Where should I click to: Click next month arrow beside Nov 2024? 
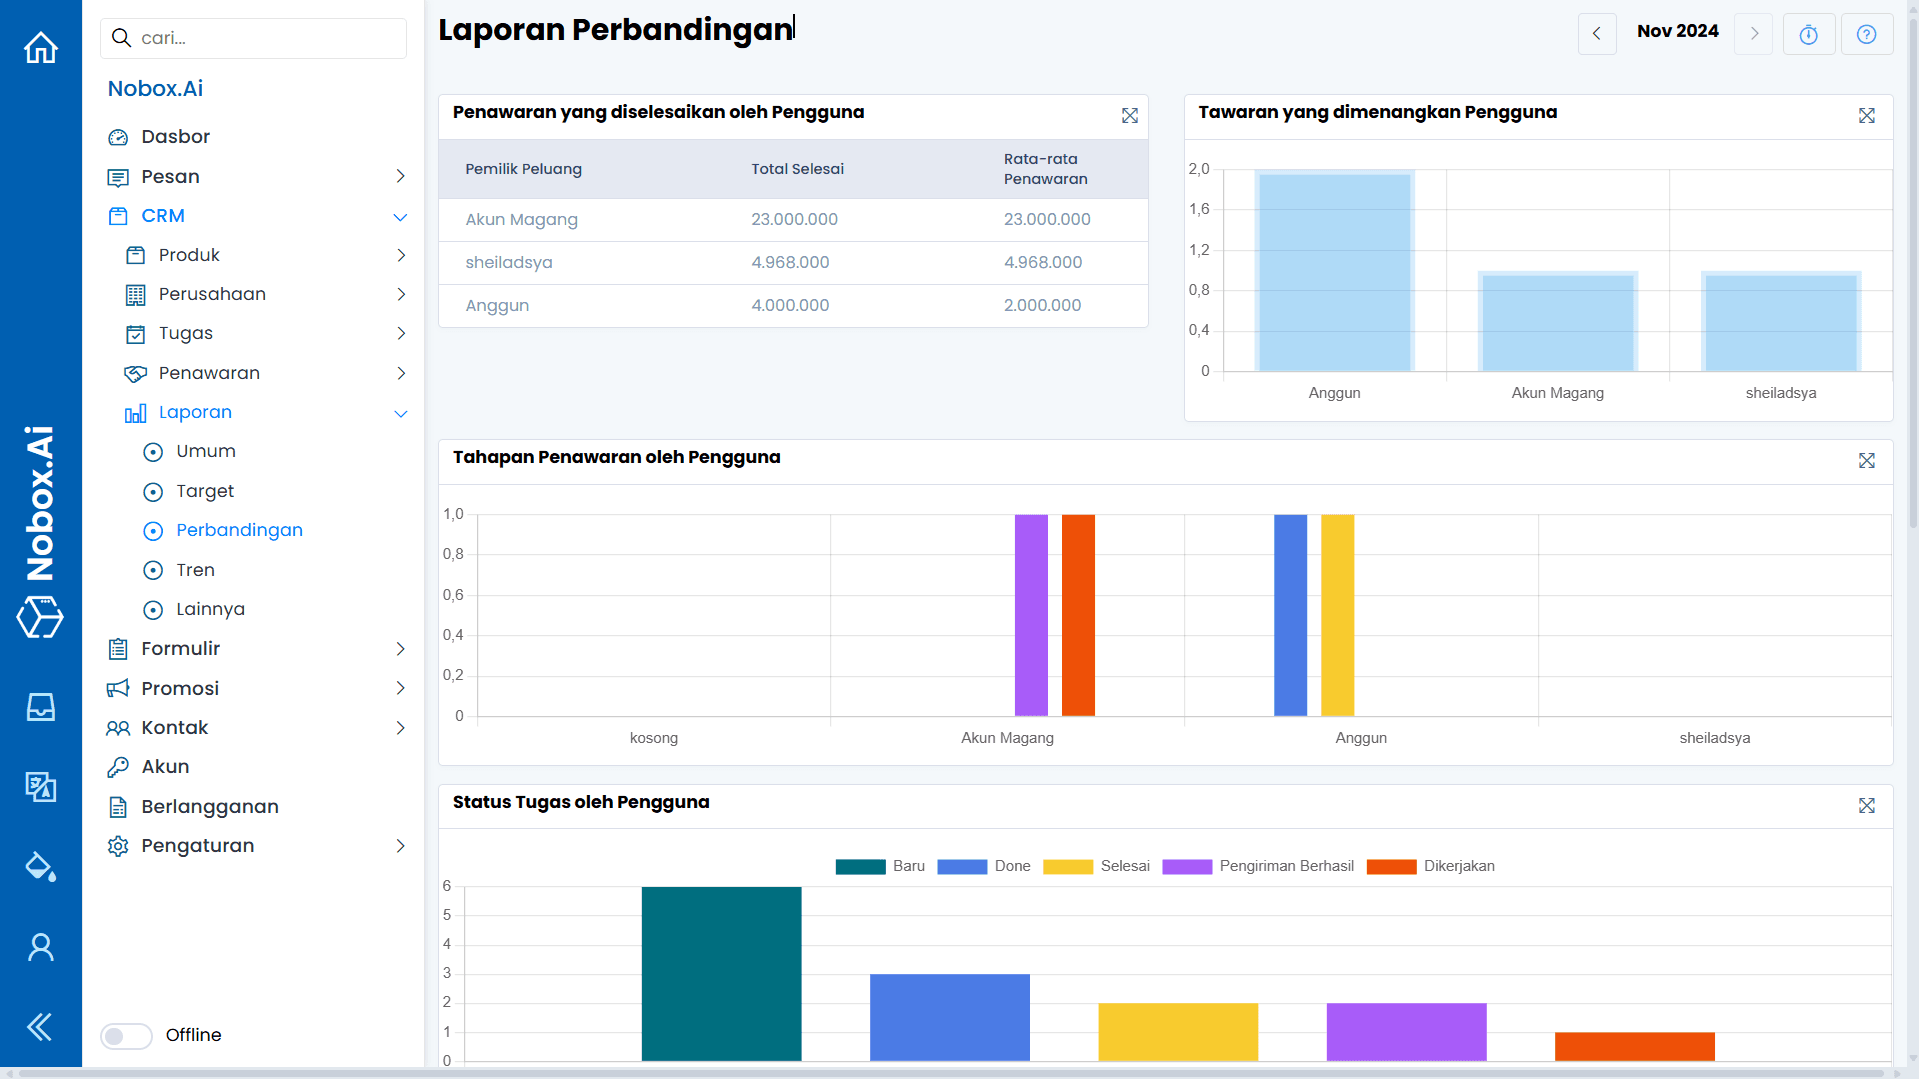point(1753,33)
